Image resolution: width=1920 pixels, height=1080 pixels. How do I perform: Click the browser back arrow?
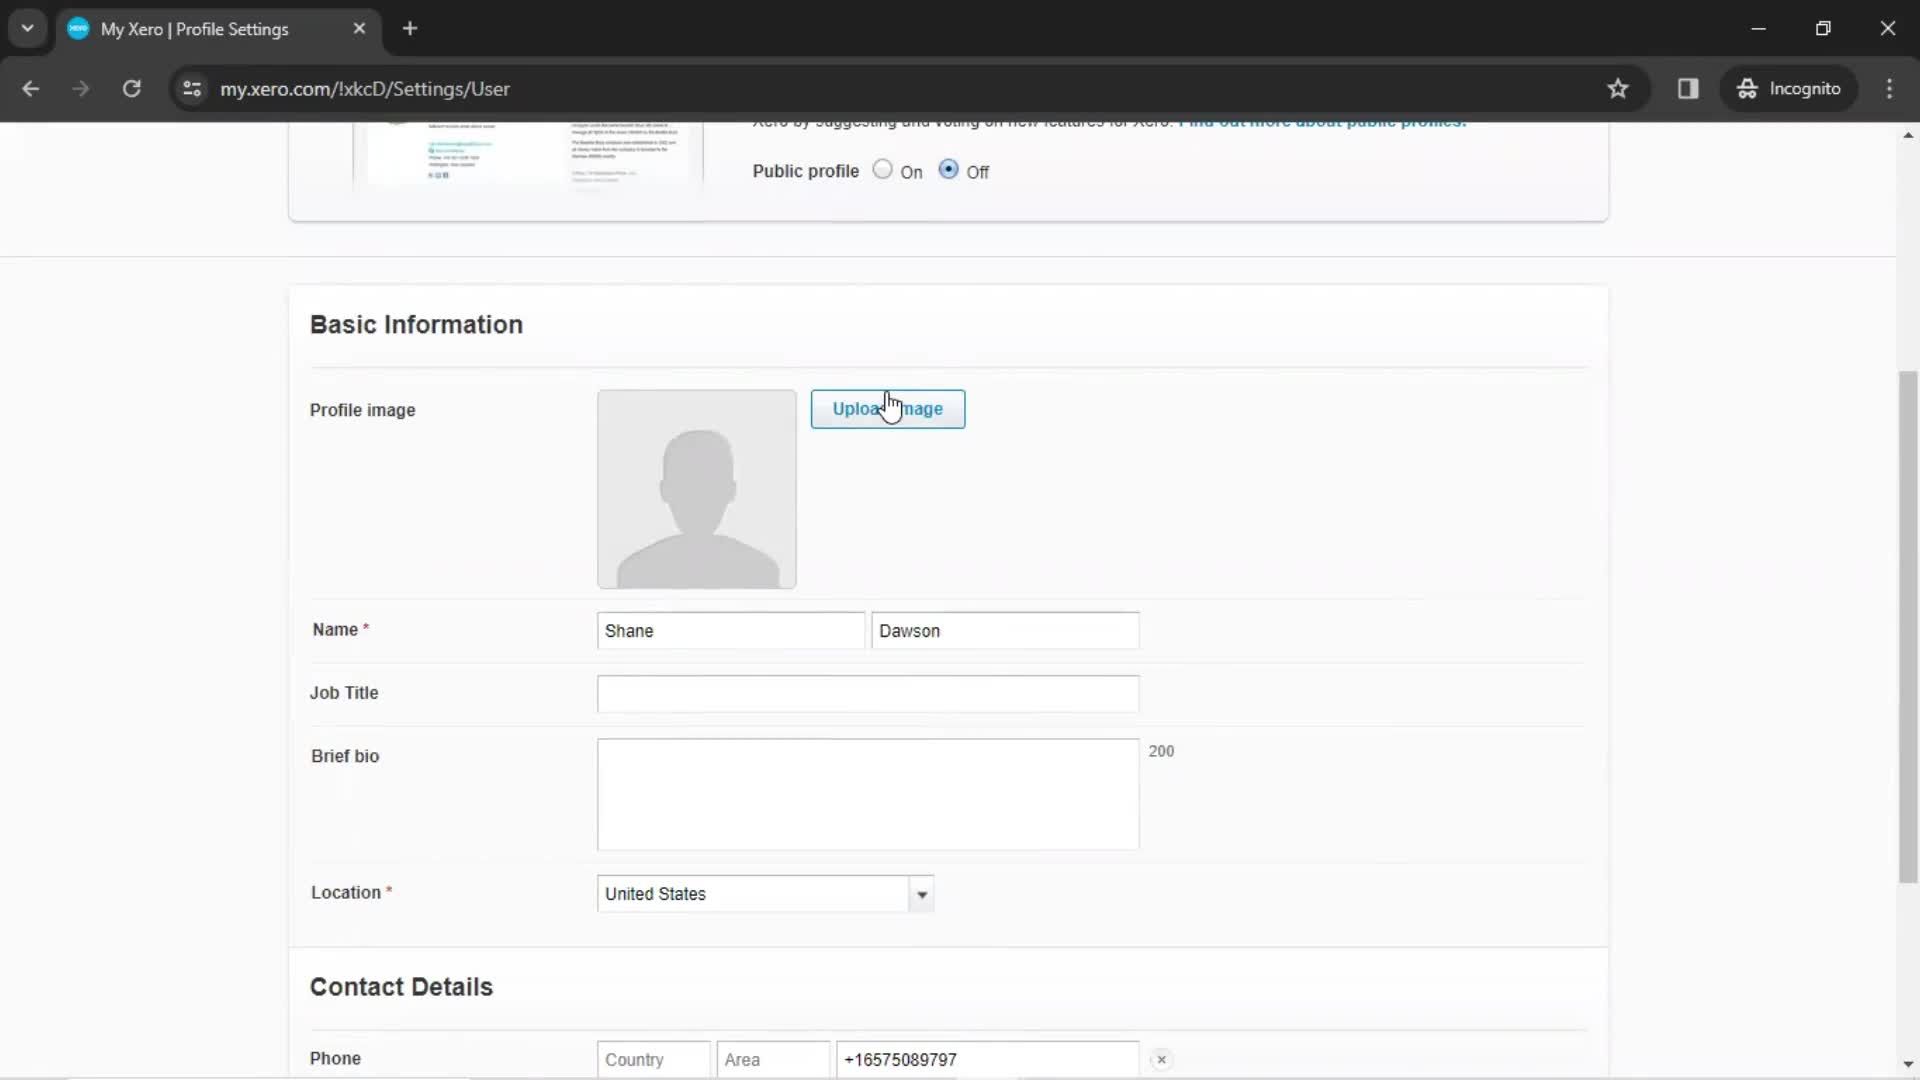pos(30,89)
